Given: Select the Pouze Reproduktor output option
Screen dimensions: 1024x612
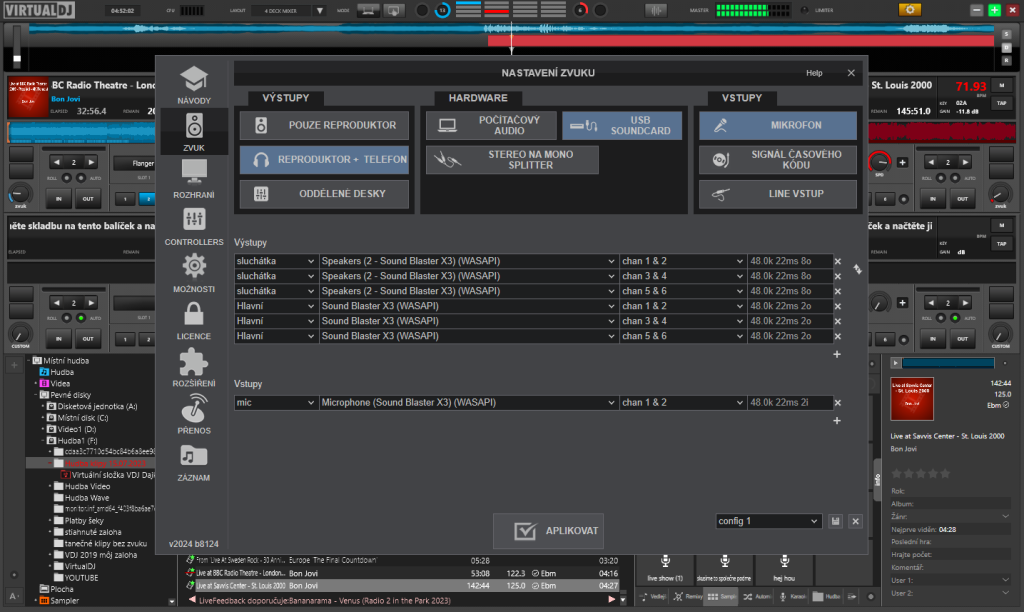Looking at the screenshot, I should point(325,125).
